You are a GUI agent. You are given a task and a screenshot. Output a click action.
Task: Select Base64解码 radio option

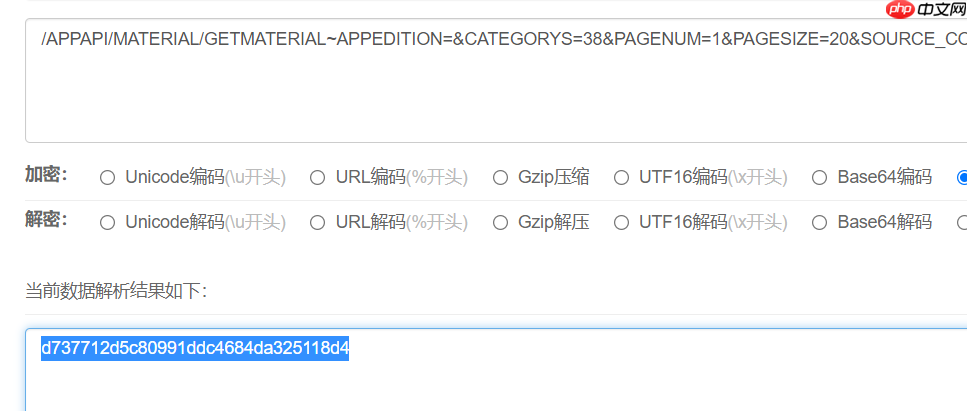[x=819, y=223]
